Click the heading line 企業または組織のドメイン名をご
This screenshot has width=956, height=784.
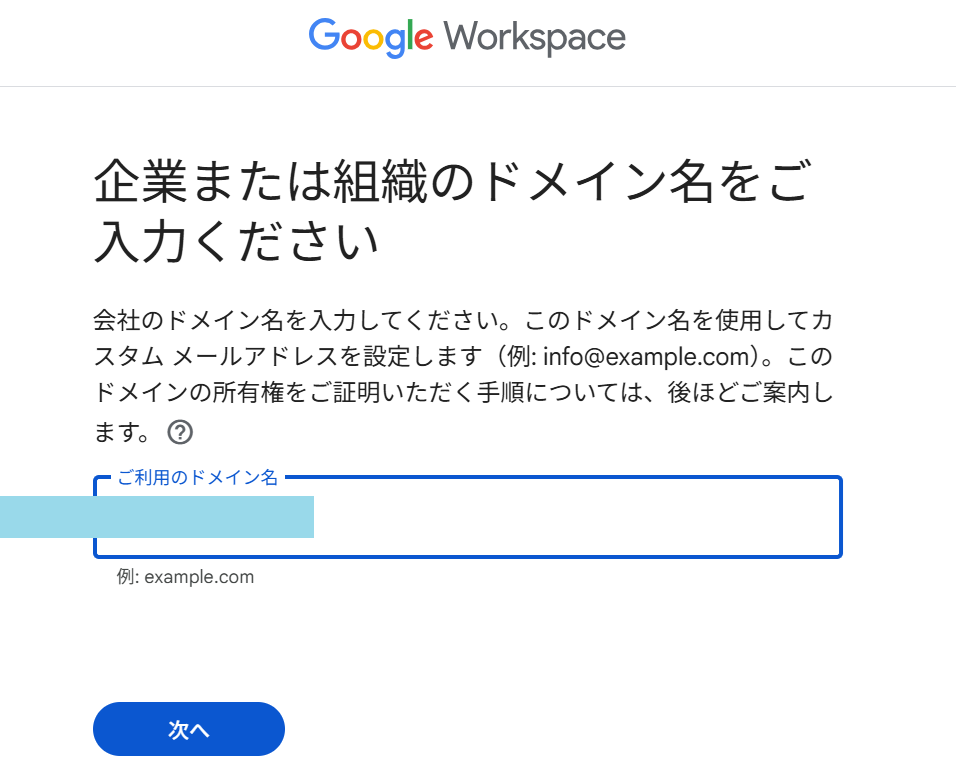pyautogui.click(x=450, y=183)
